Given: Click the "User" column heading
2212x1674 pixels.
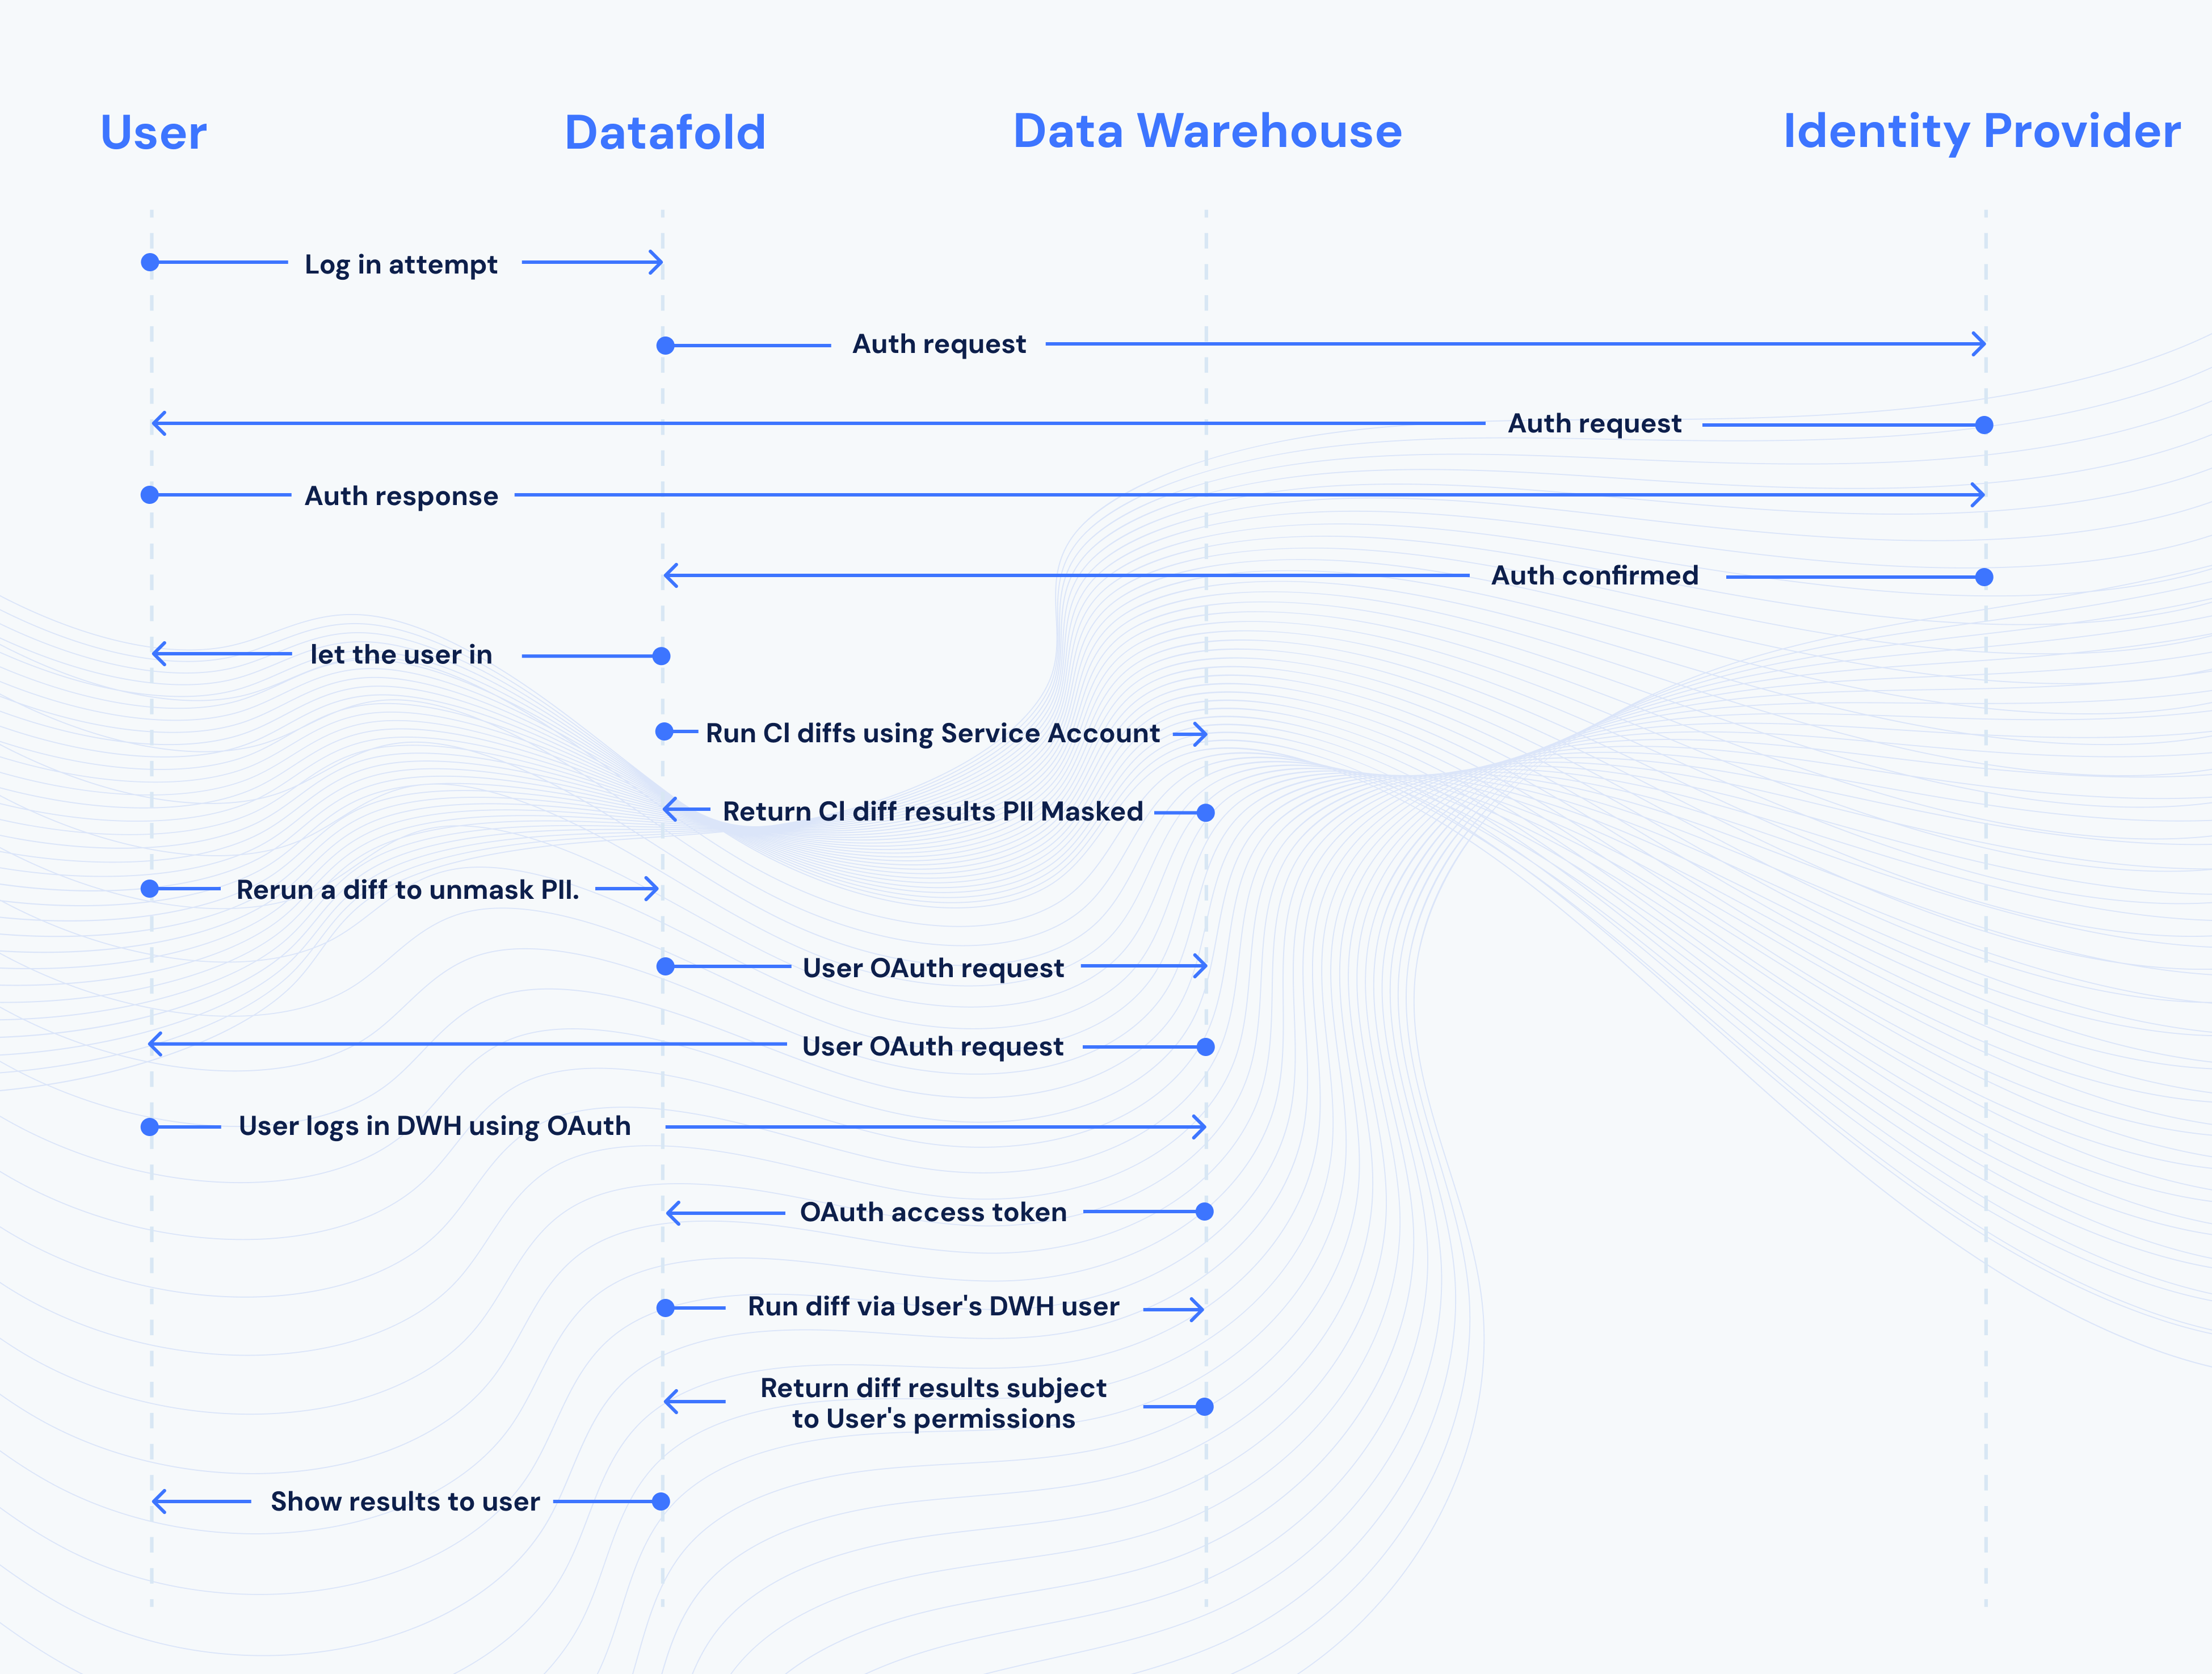Looking at the screenshot, I should 154,132.
